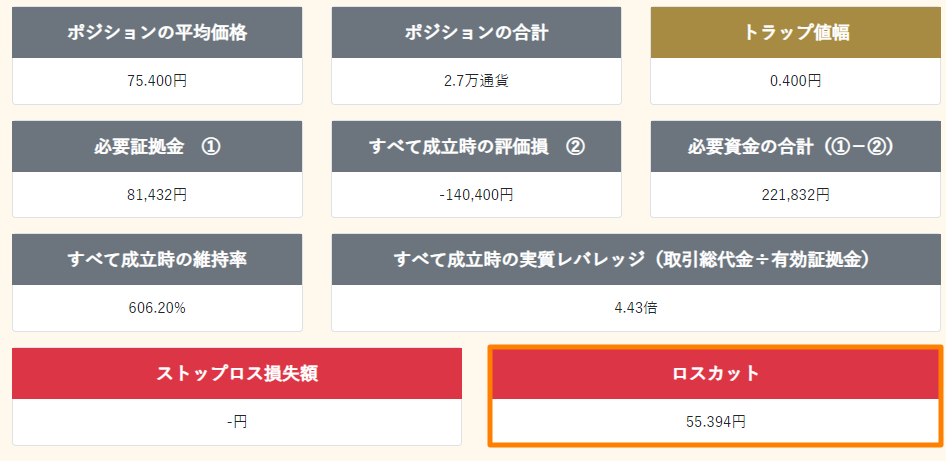Click the すべて成立時の維持率 header
The image size is (946, 461).
pyautogui.click(x=157, y=259)
